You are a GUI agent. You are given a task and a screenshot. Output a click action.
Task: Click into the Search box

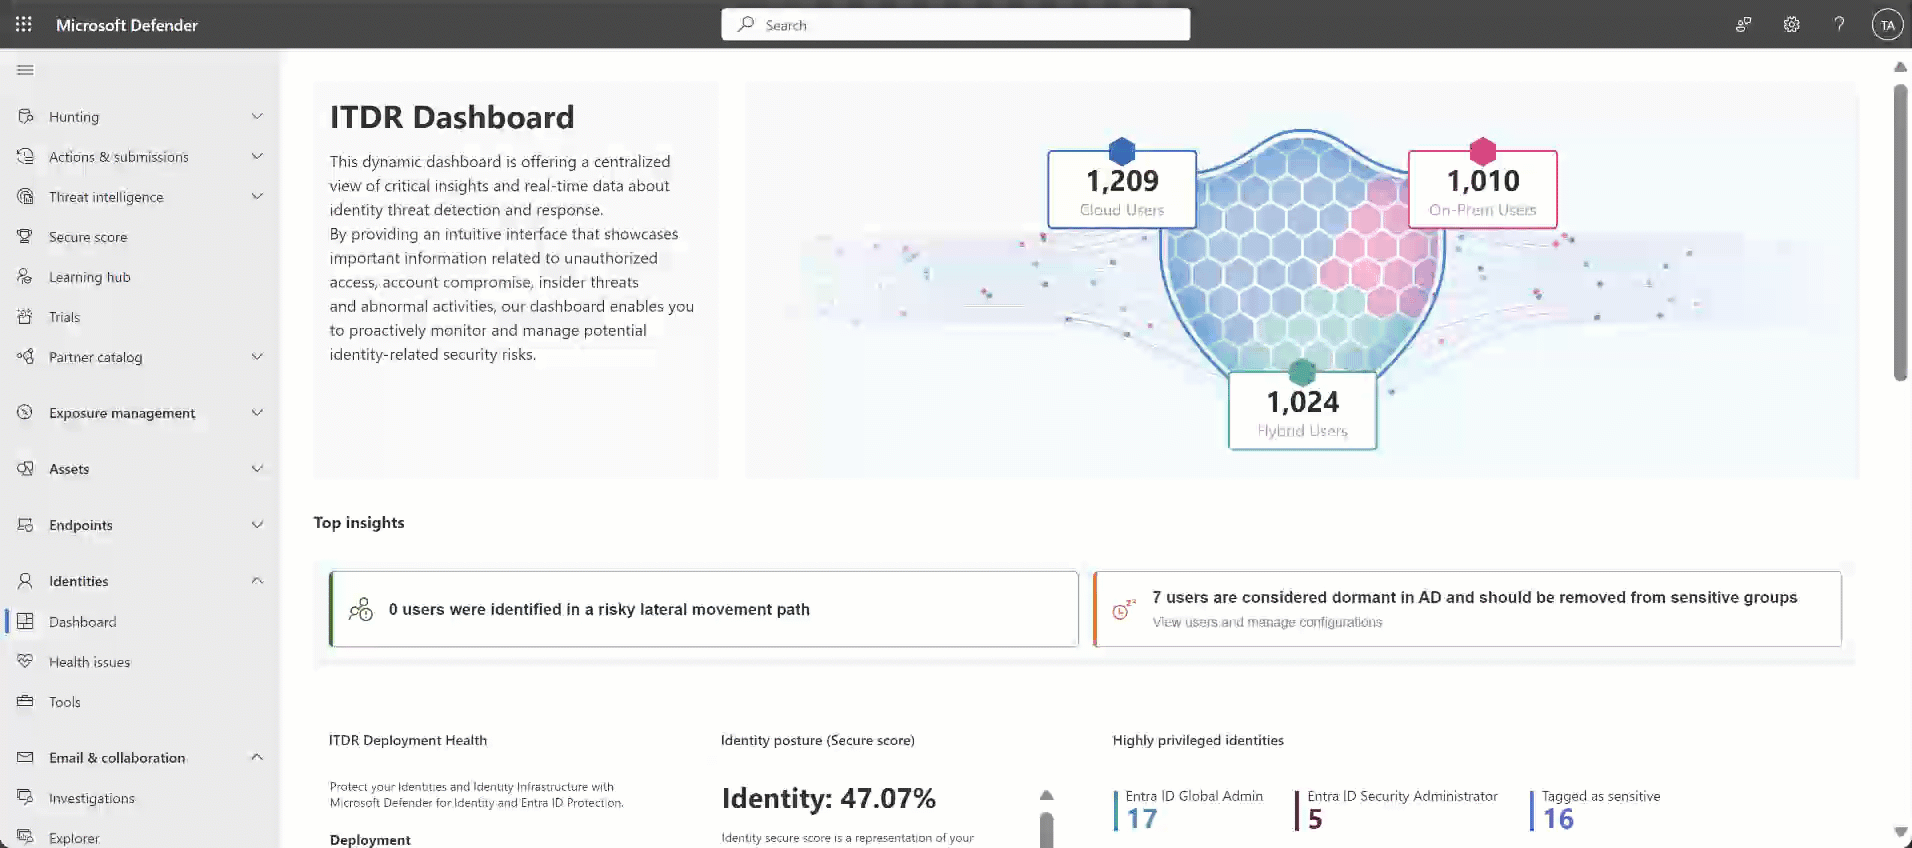tap(955, 25)
